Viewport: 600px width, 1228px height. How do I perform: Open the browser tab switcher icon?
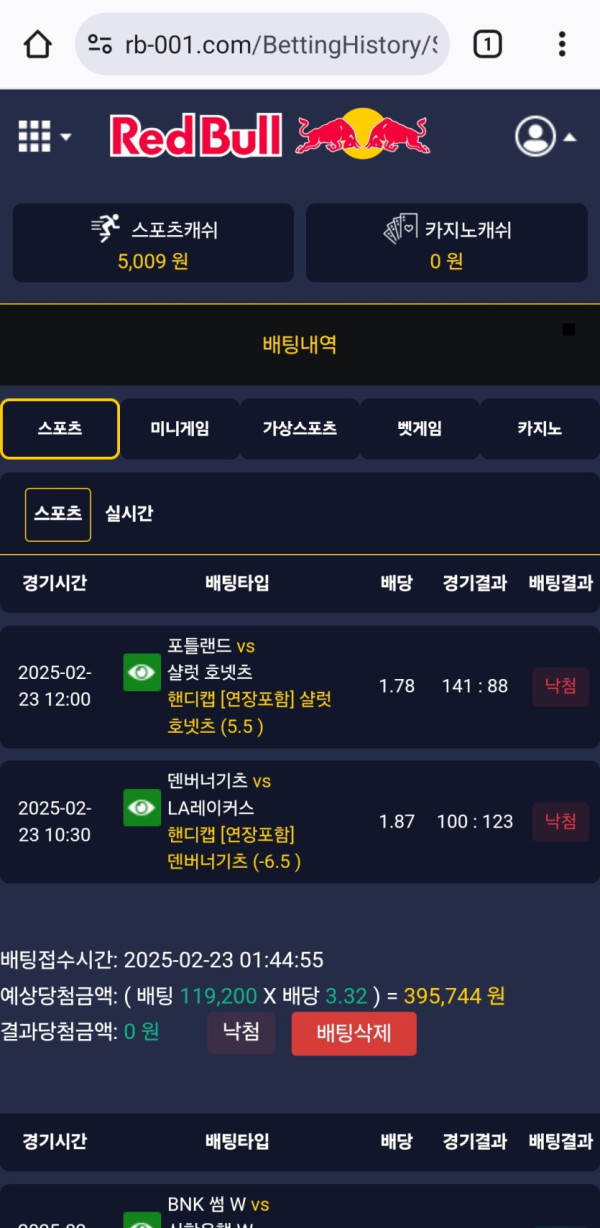tap(487, 44)
